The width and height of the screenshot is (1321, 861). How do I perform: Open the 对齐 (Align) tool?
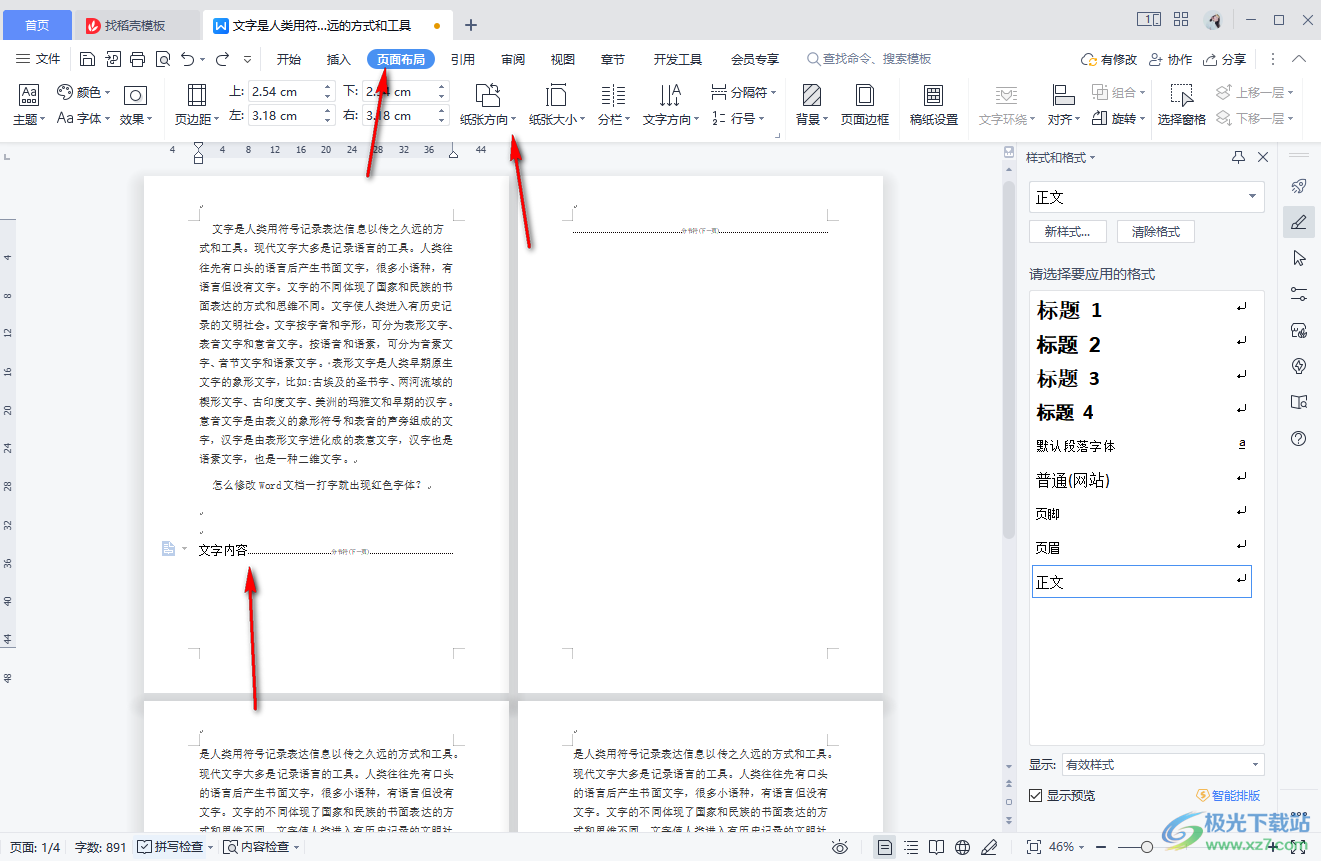tap(1064, 105)
